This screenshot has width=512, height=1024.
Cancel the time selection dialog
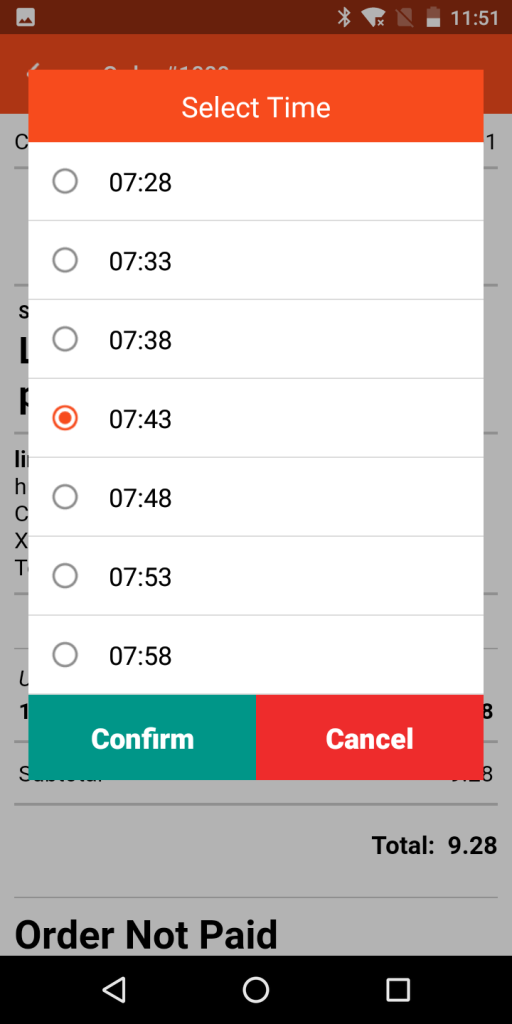[370, 738]
